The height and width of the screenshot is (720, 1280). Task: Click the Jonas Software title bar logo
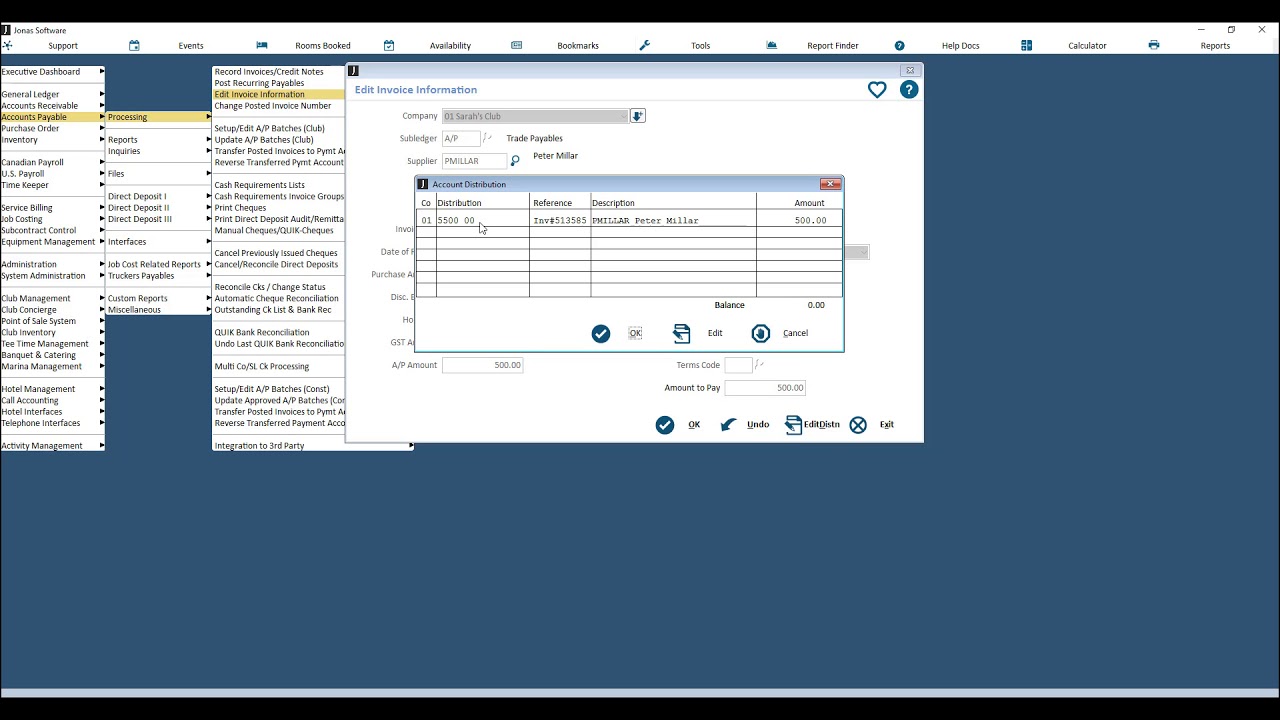(6, 30)
